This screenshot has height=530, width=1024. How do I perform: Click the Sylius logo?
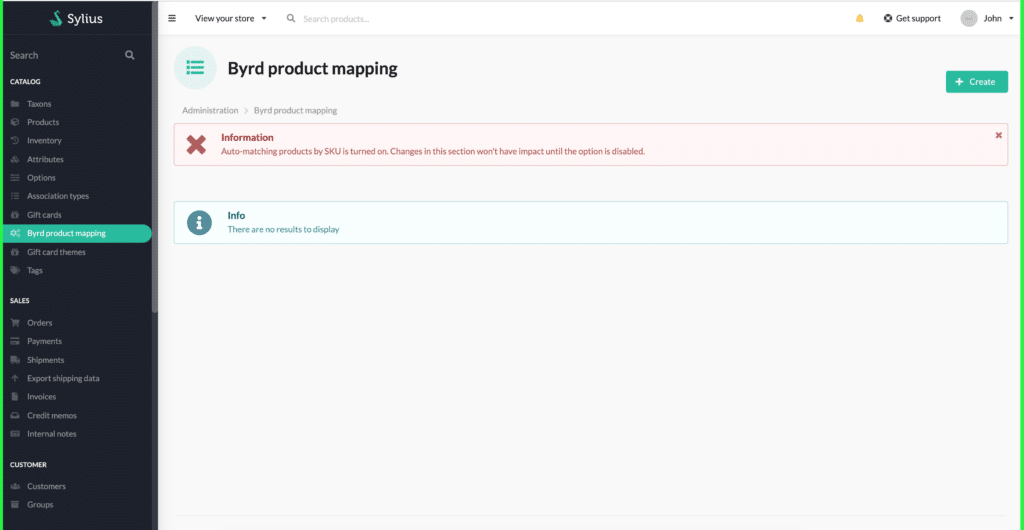coord(76,18)
